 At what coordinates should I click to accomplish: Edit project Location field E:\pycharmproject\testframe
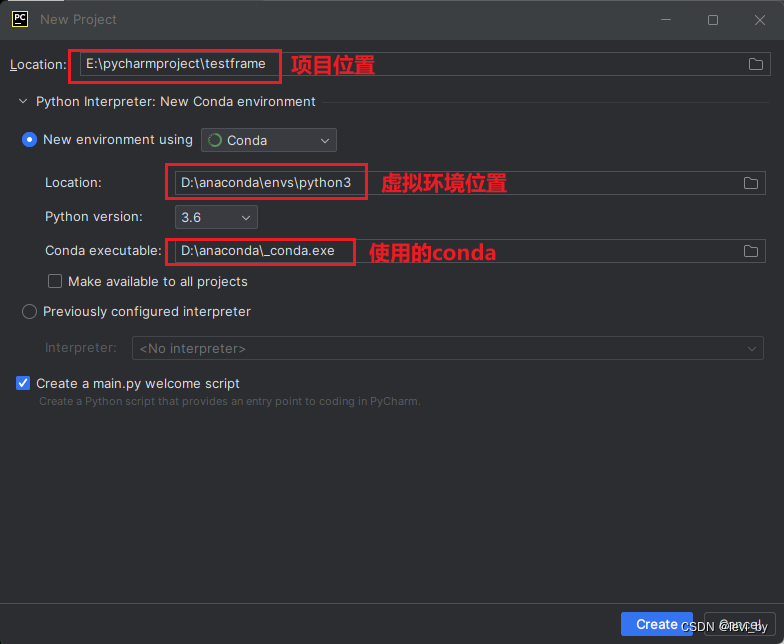(425, 64)
